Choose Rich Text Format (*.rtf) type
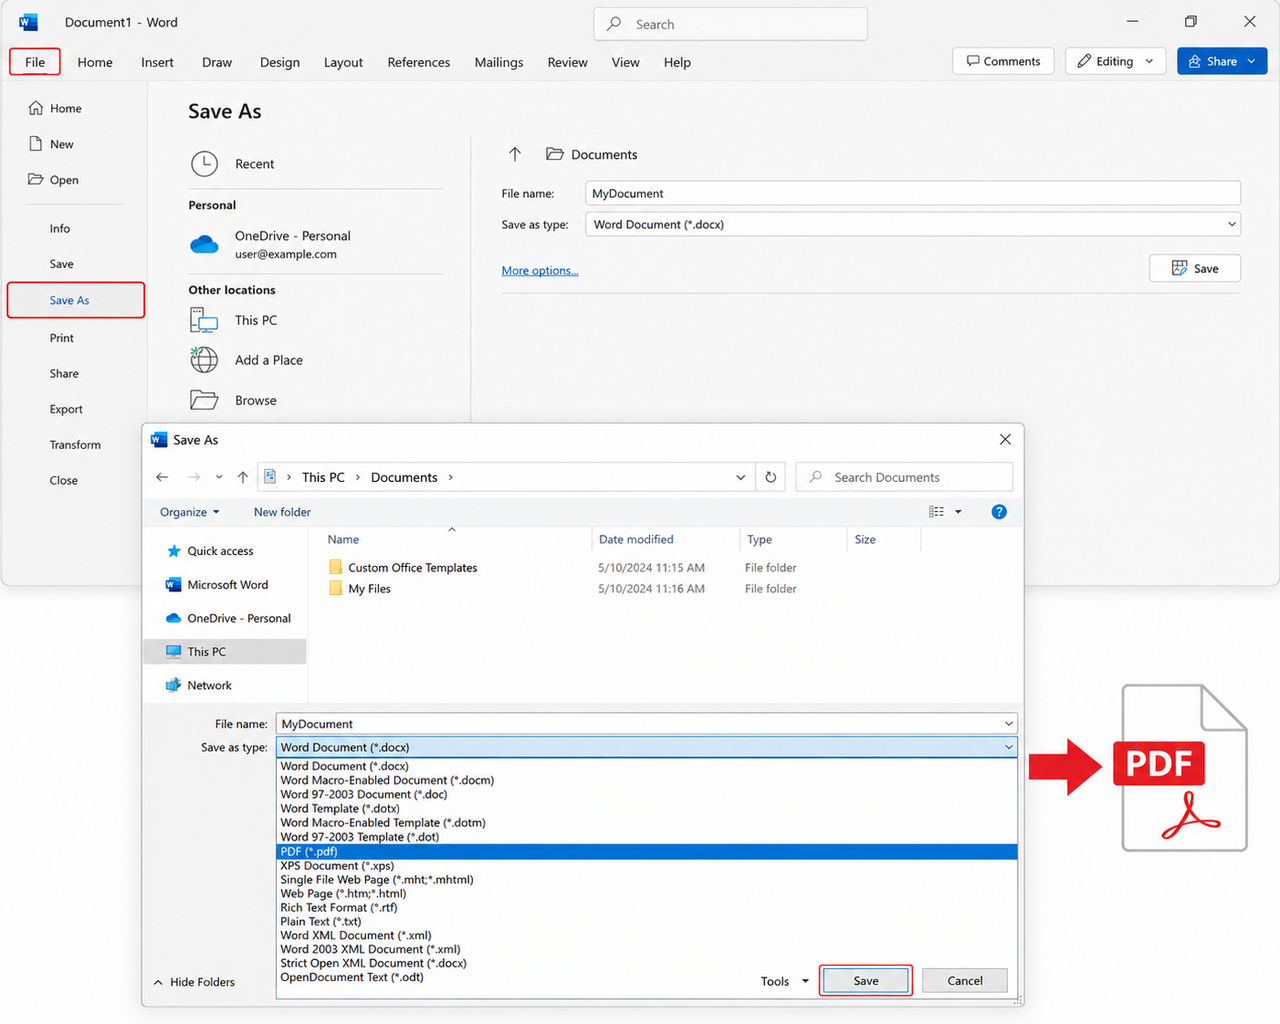1280x1024 pixels. click(x=339, y=908)
